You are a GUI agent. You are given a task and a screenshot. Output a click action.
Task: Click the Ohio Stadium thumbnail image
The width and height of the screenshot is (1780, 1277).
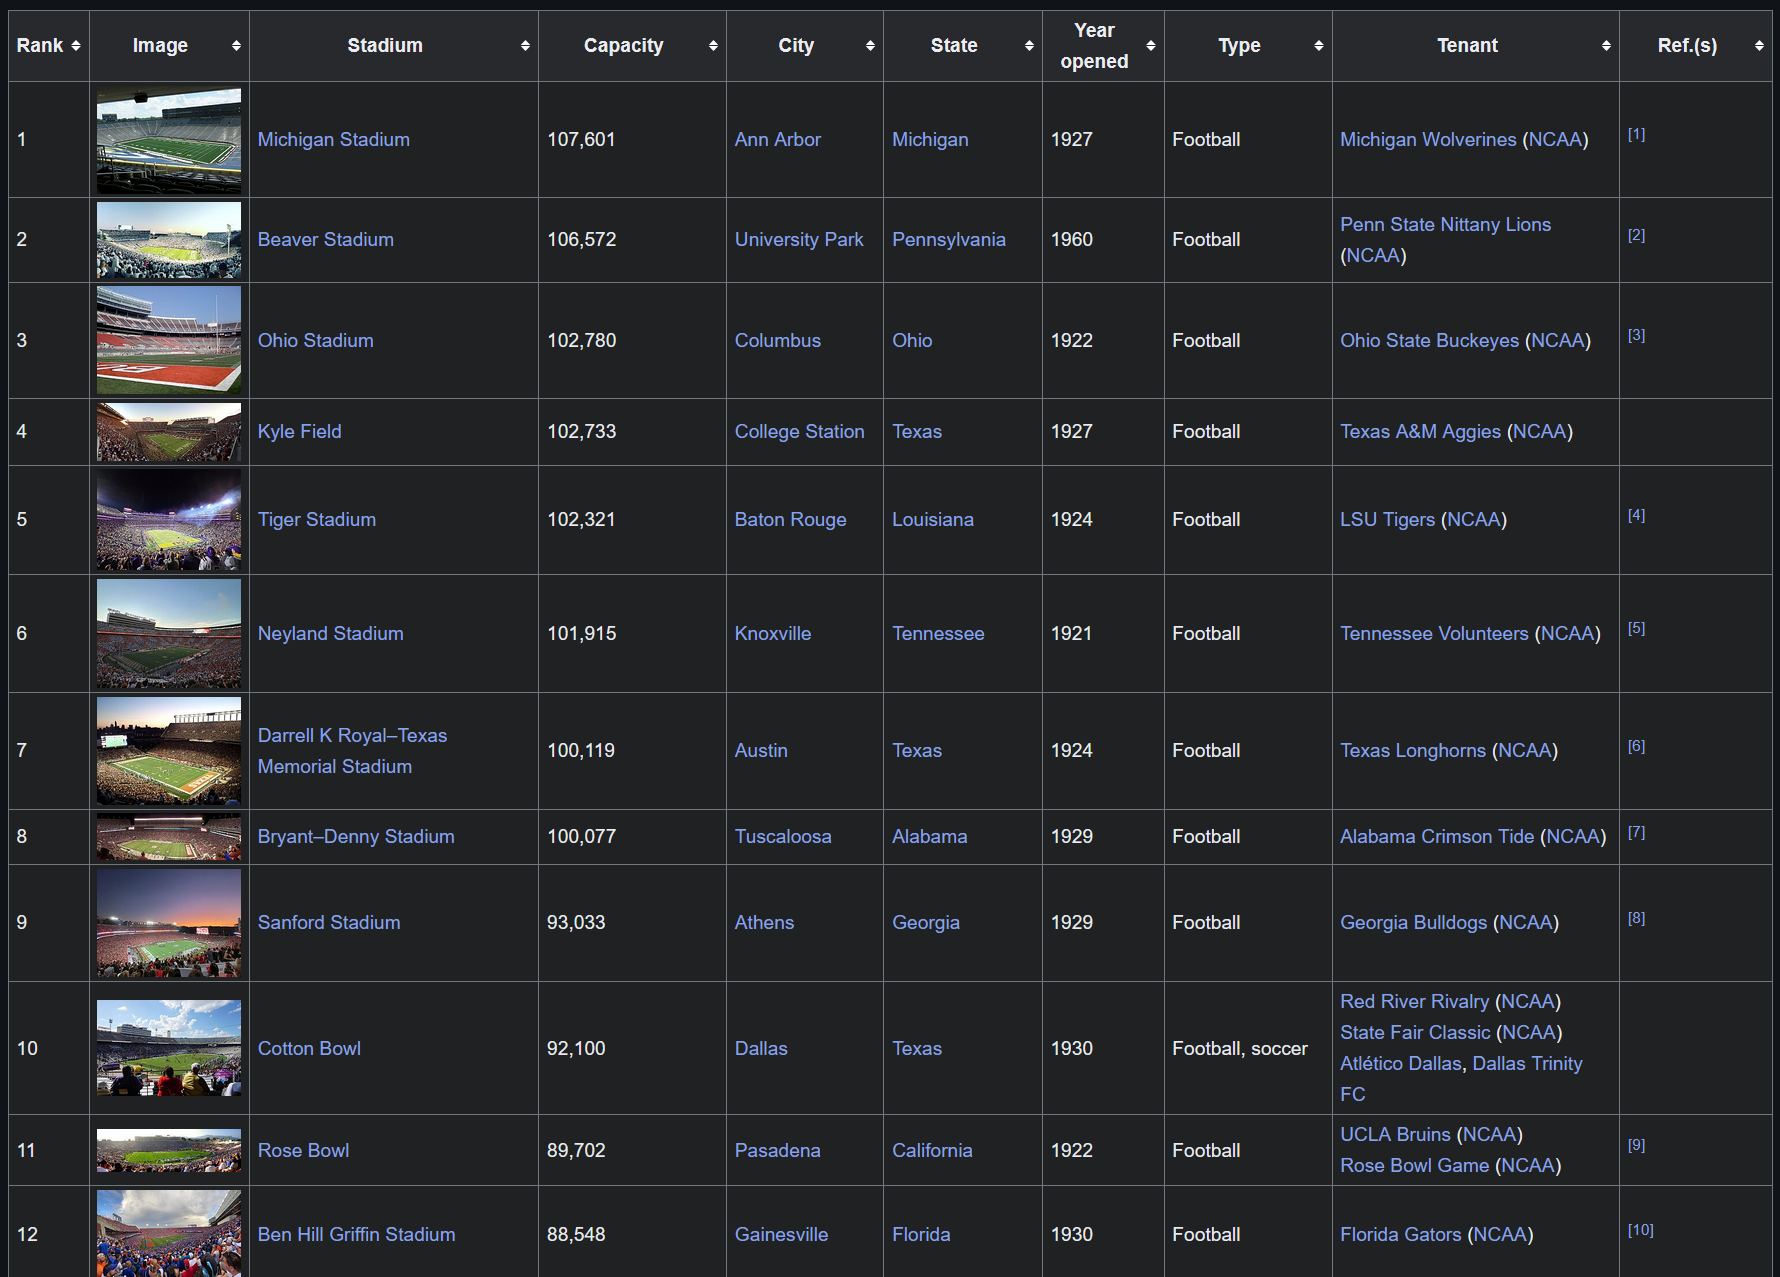coord(169,340)
